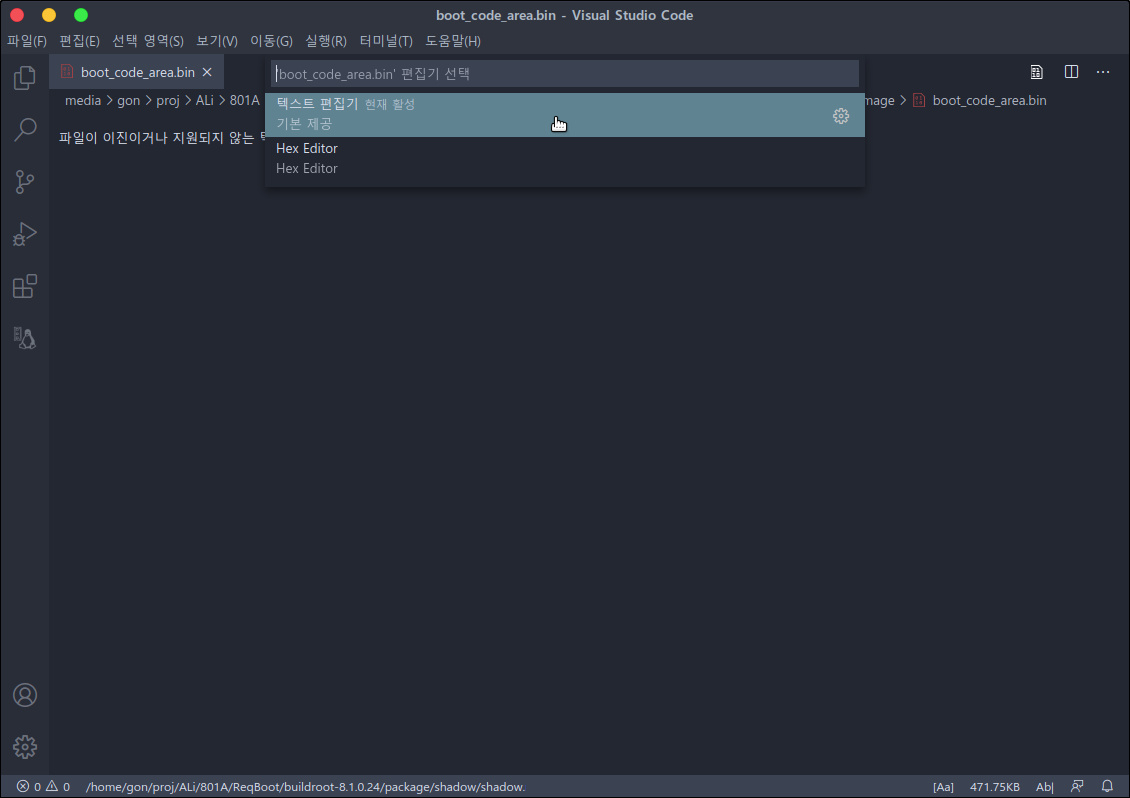Toggle the [Aa] indicator in the status bar
1130x798 pixels.
coord(942,786)
